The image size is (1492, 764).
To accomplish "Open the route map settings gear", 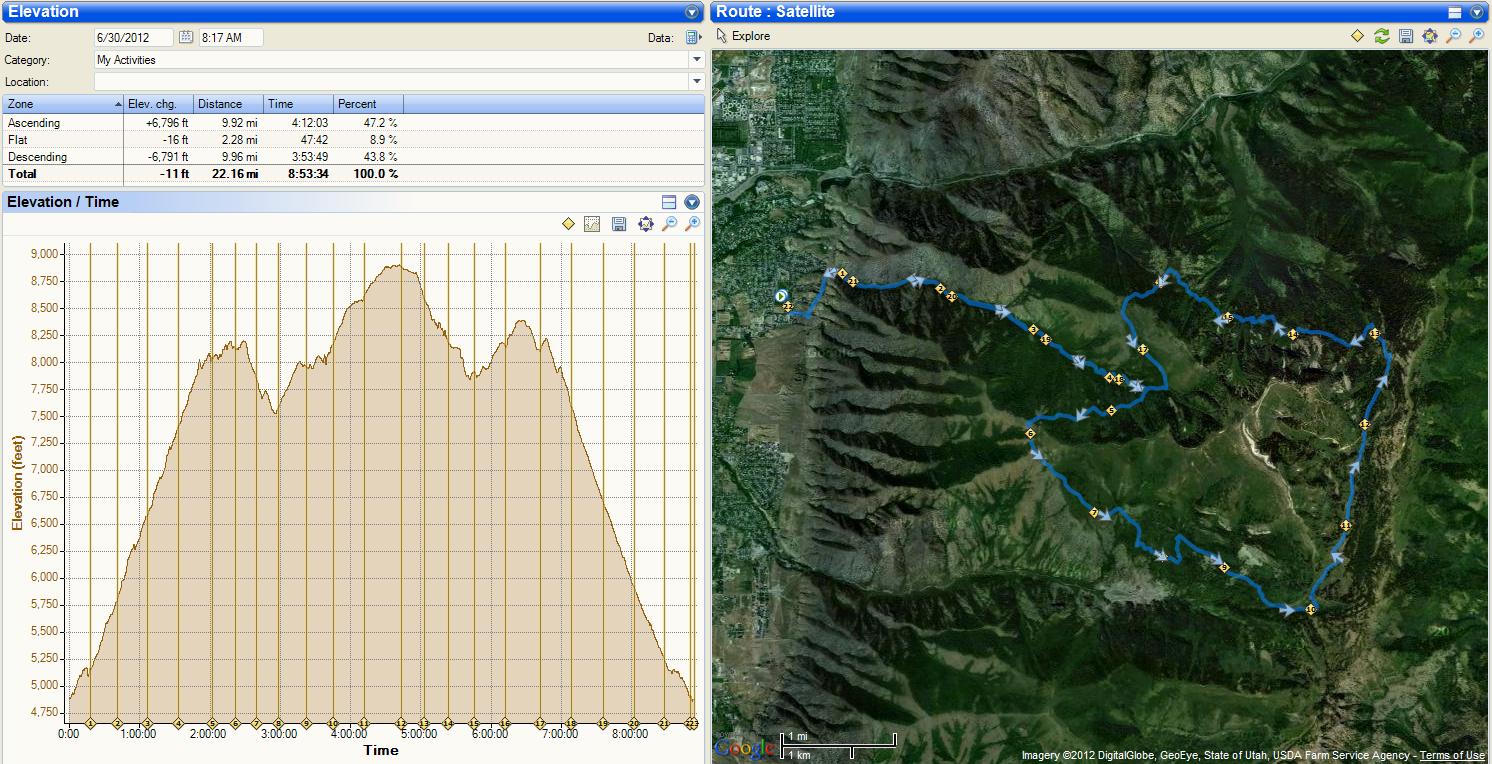I will [x=1429, y=36].
